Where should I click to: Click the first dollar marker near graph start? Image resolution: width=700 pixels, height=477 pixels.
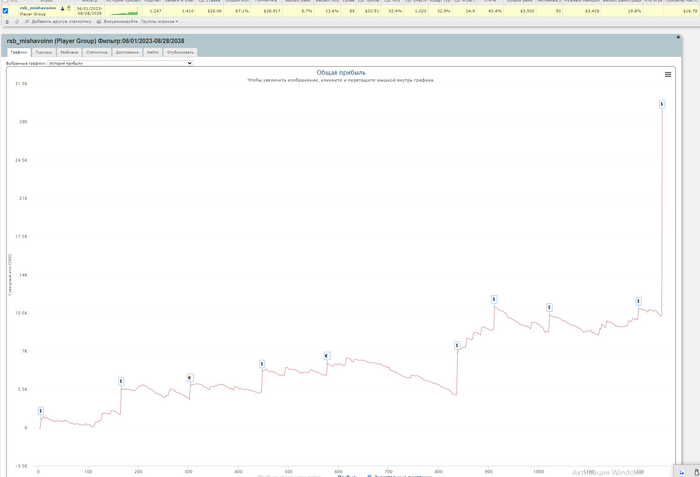(41, 410)
